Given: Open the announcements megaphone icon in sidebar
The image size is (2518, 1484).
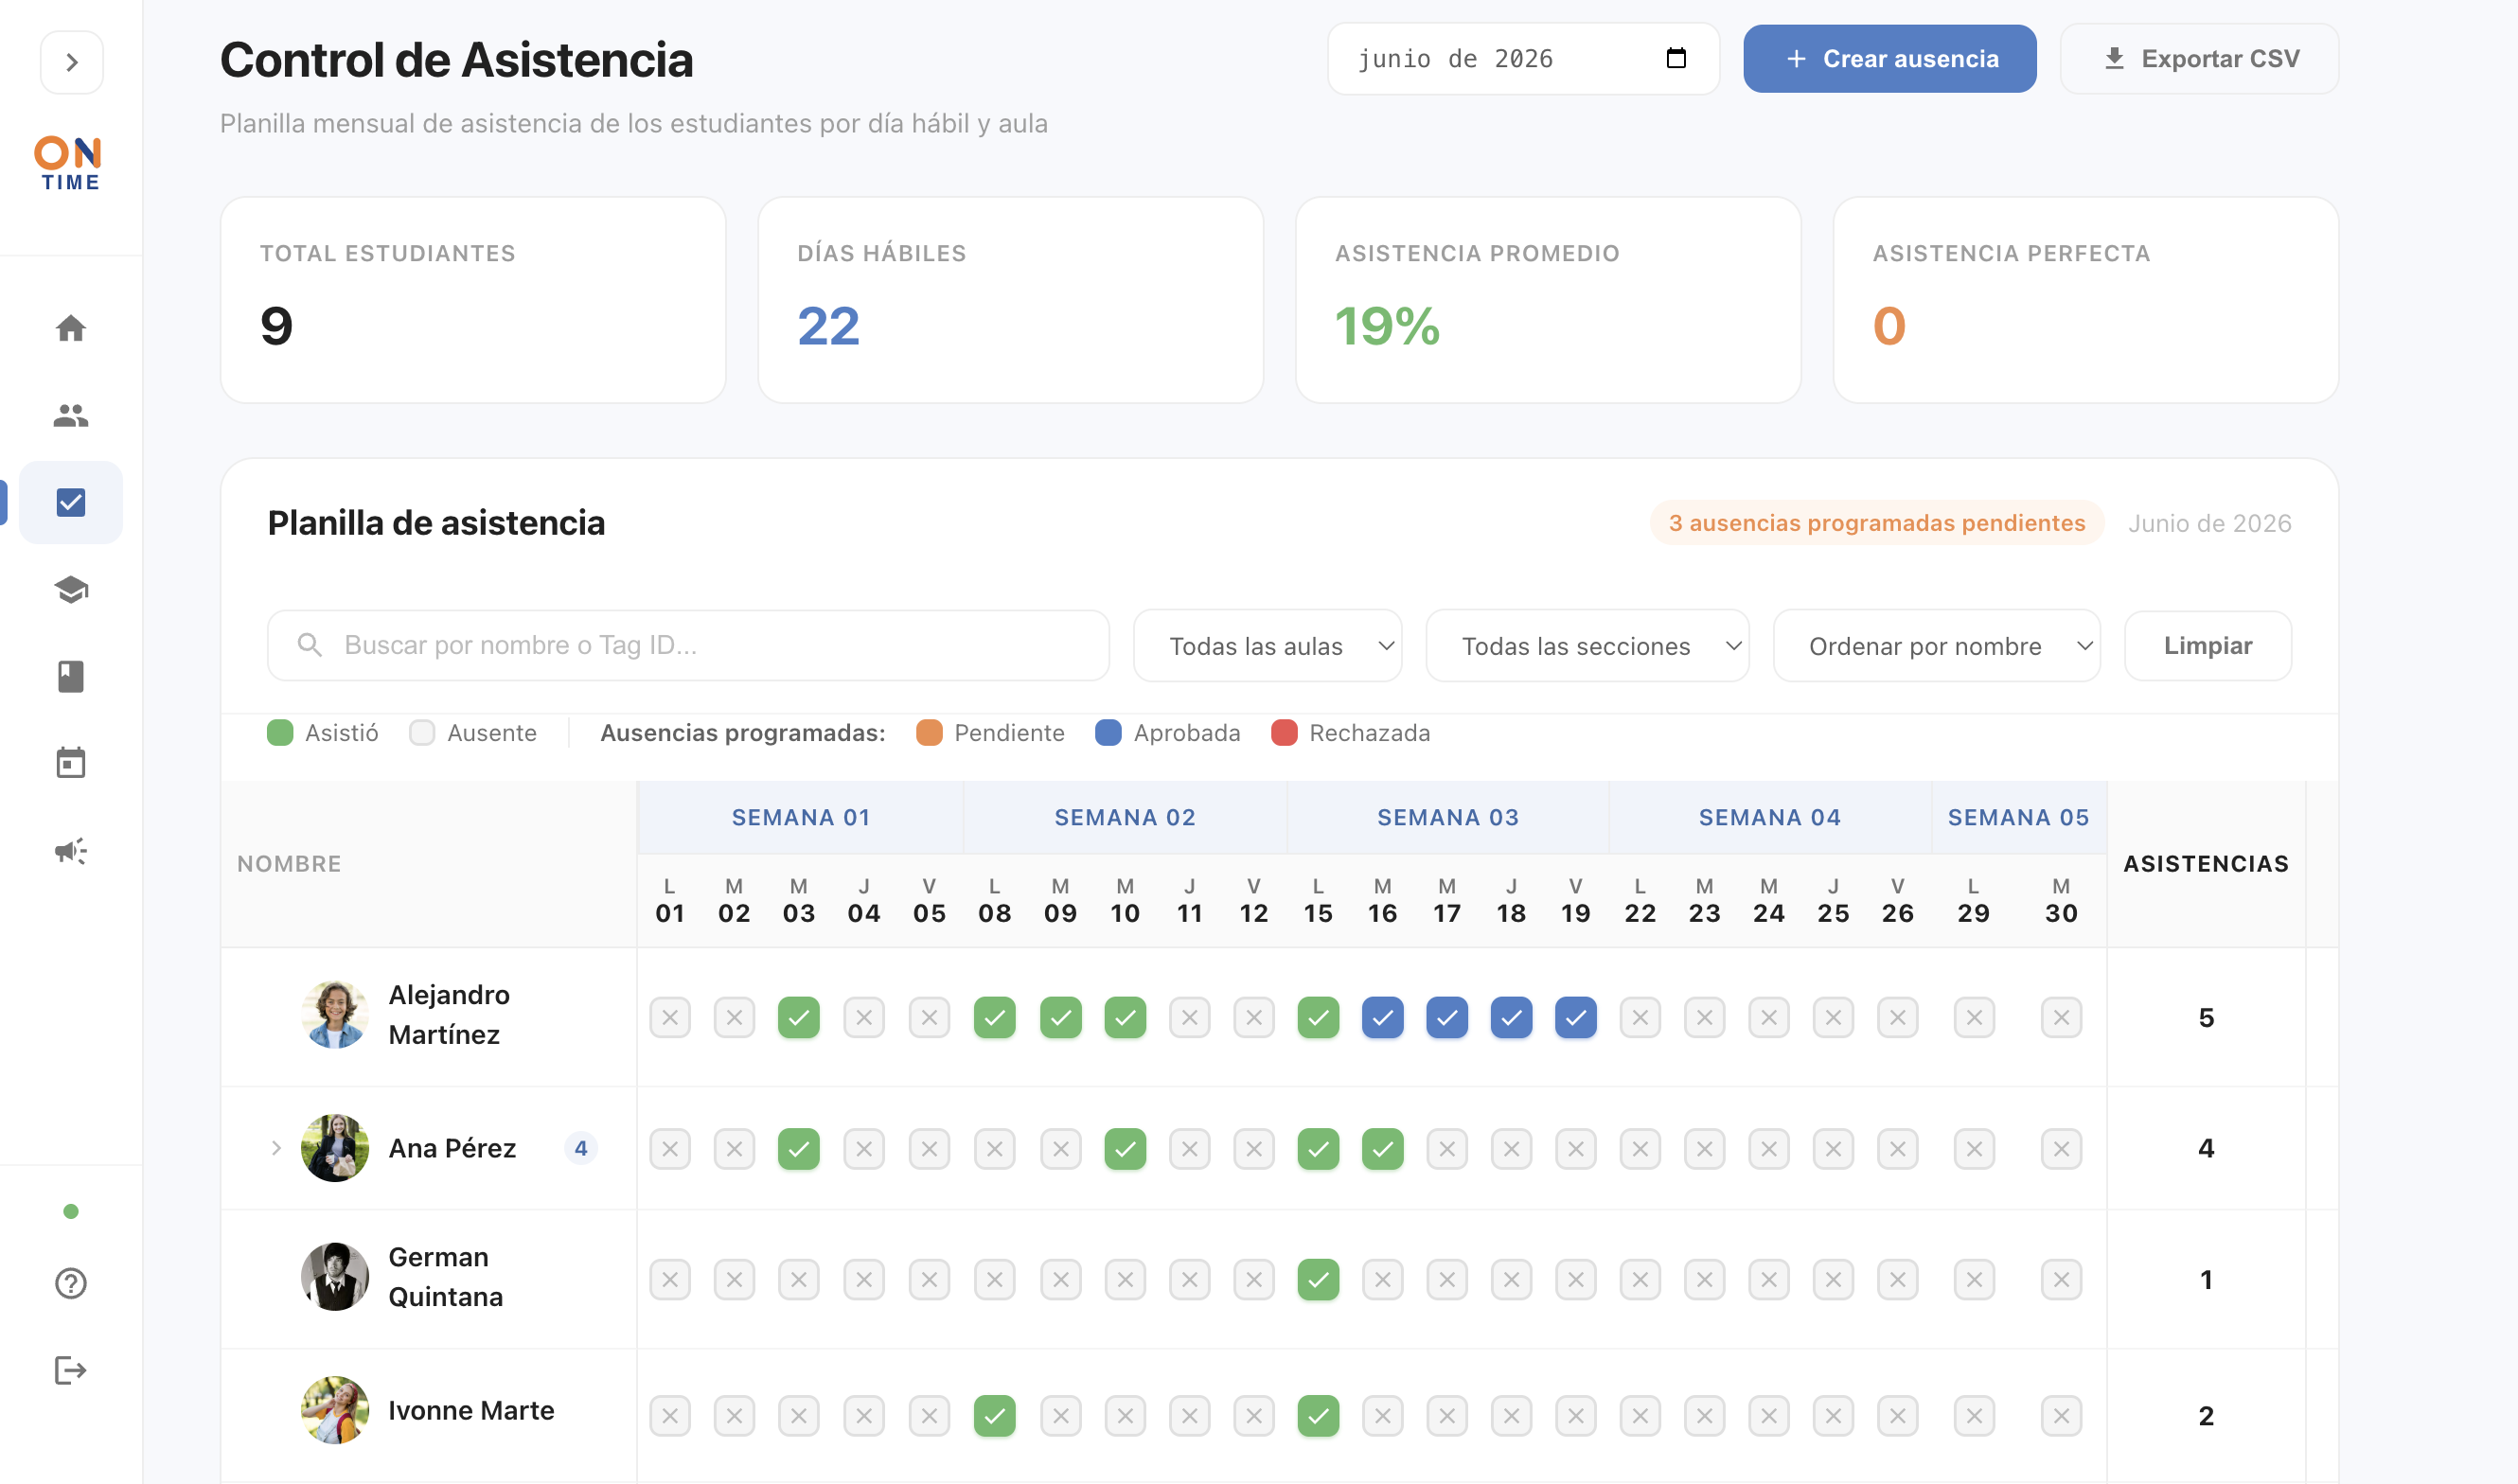Looking at the screenshot, I should pyautogui.click(x=71, y=851).
